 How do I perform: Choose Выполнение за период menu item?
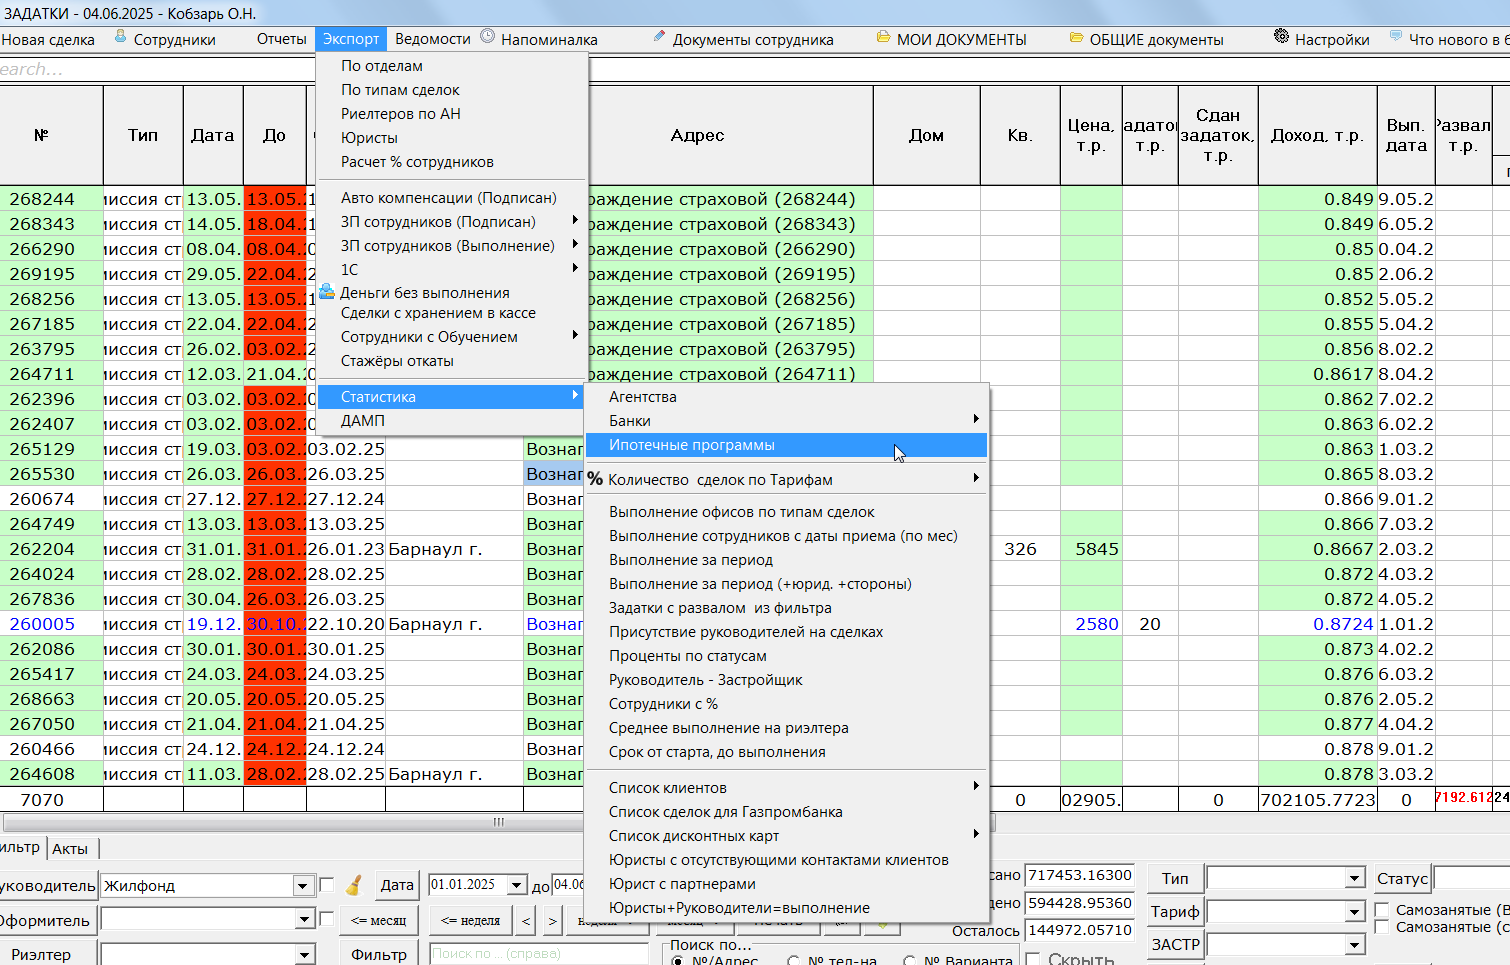click(786, 560)
